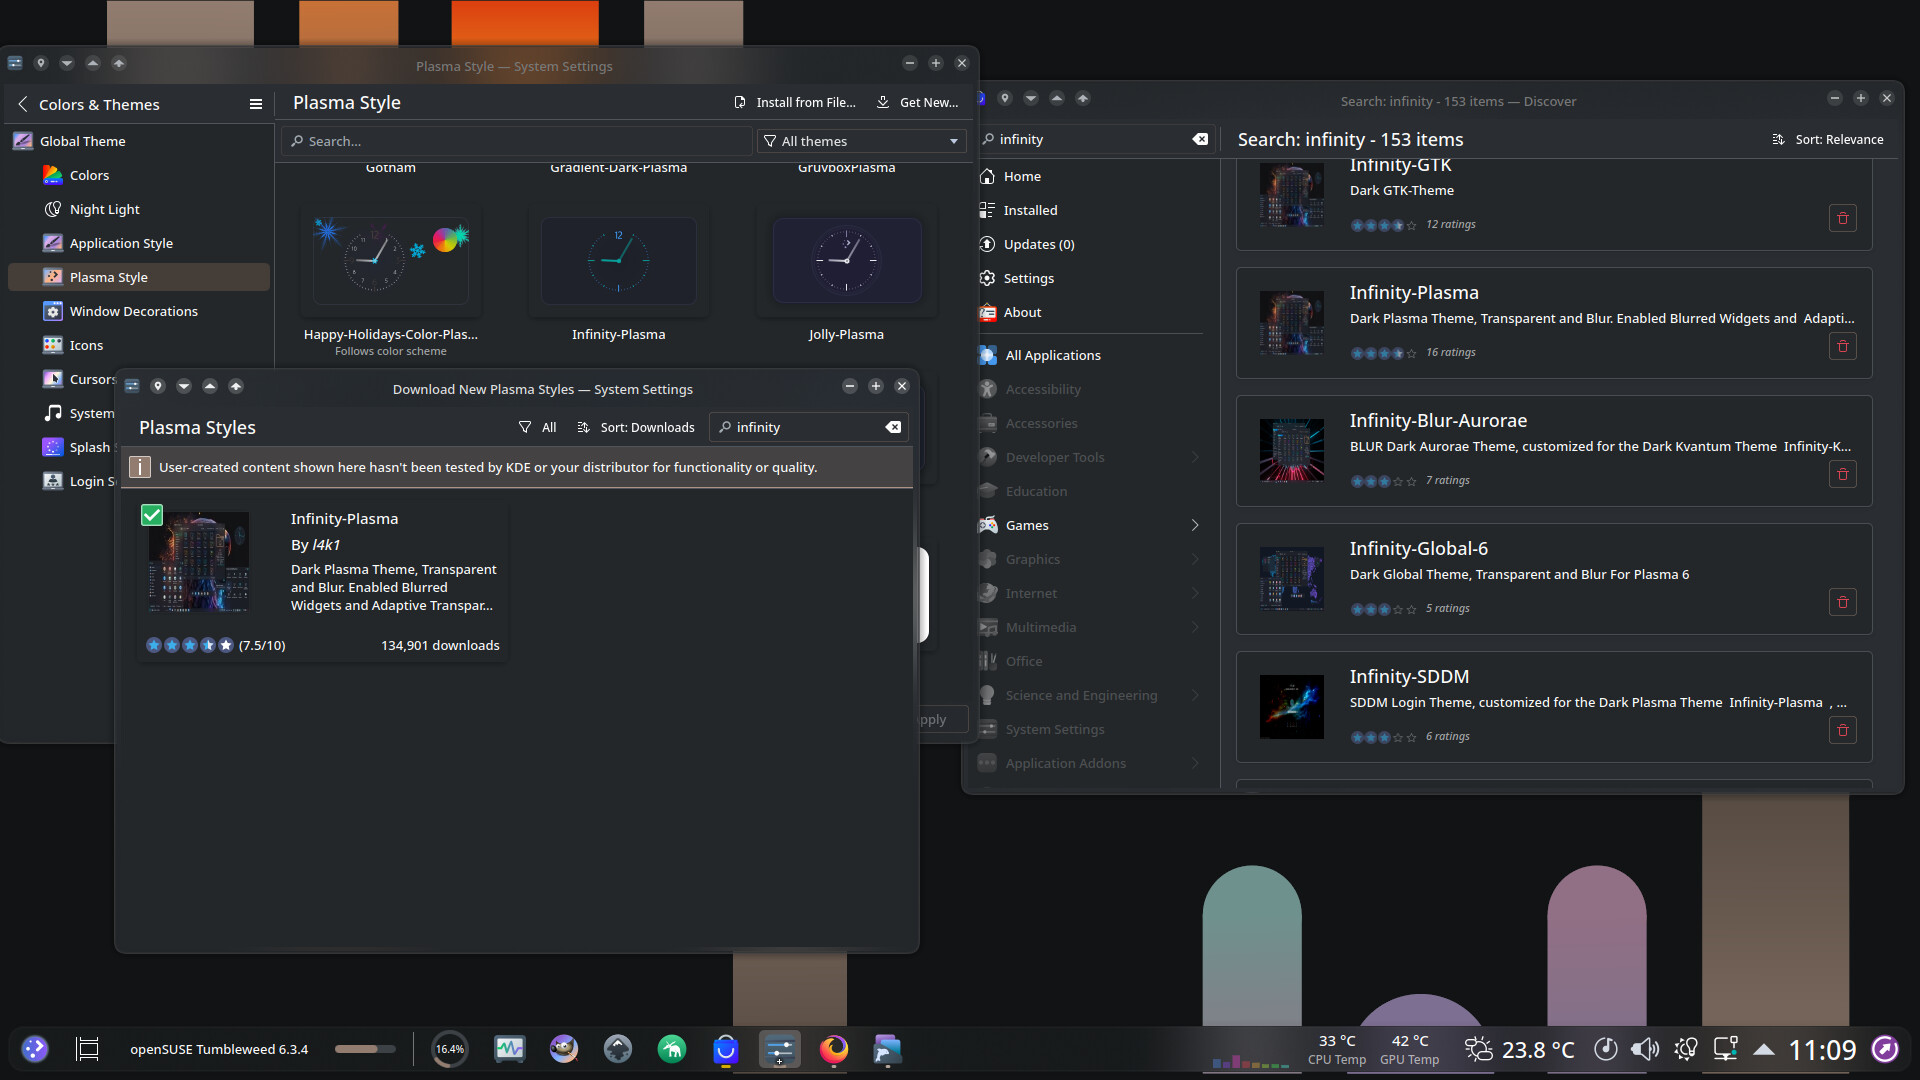Open System Settings taskbar icon

pyautogui.click(x=780, y=1049)
